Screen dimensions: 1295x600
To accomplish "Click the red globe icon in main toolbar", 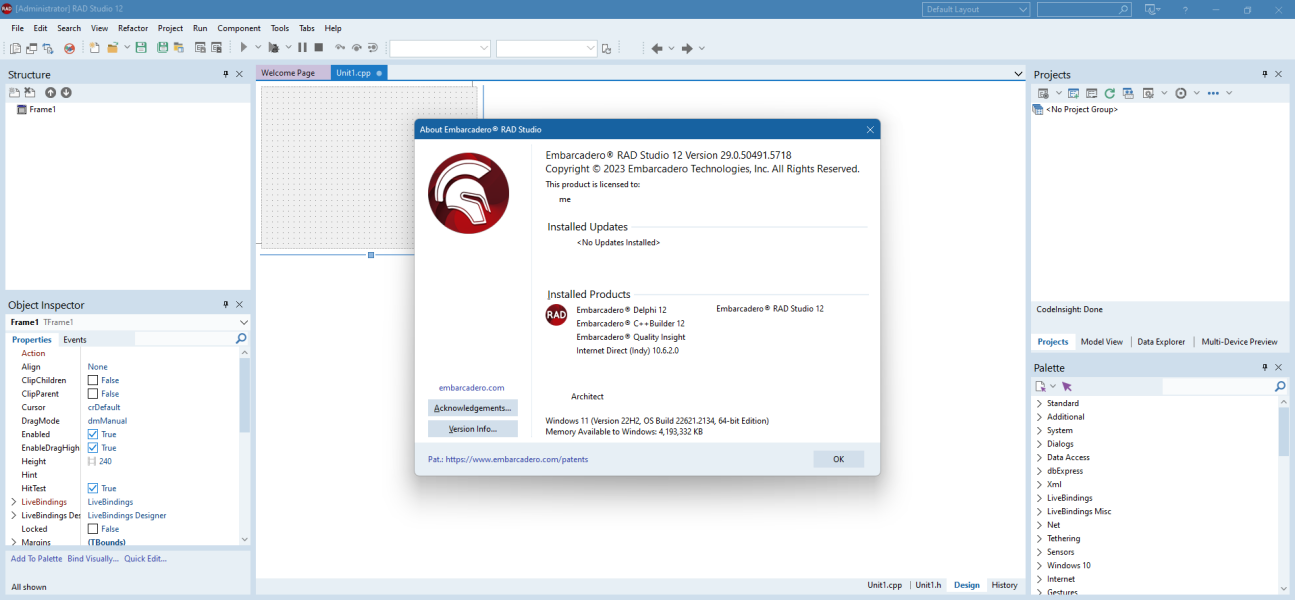I will tap(70, 48).
